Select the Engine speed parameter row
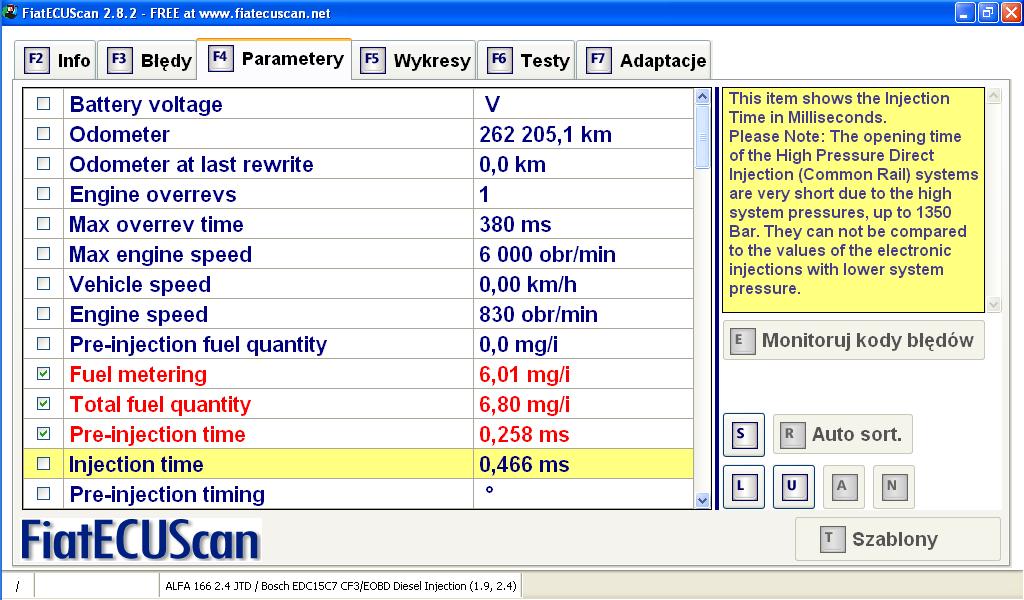Image resolution: width=1024 pixels, height=600 pixels. [x=359, y=314]
